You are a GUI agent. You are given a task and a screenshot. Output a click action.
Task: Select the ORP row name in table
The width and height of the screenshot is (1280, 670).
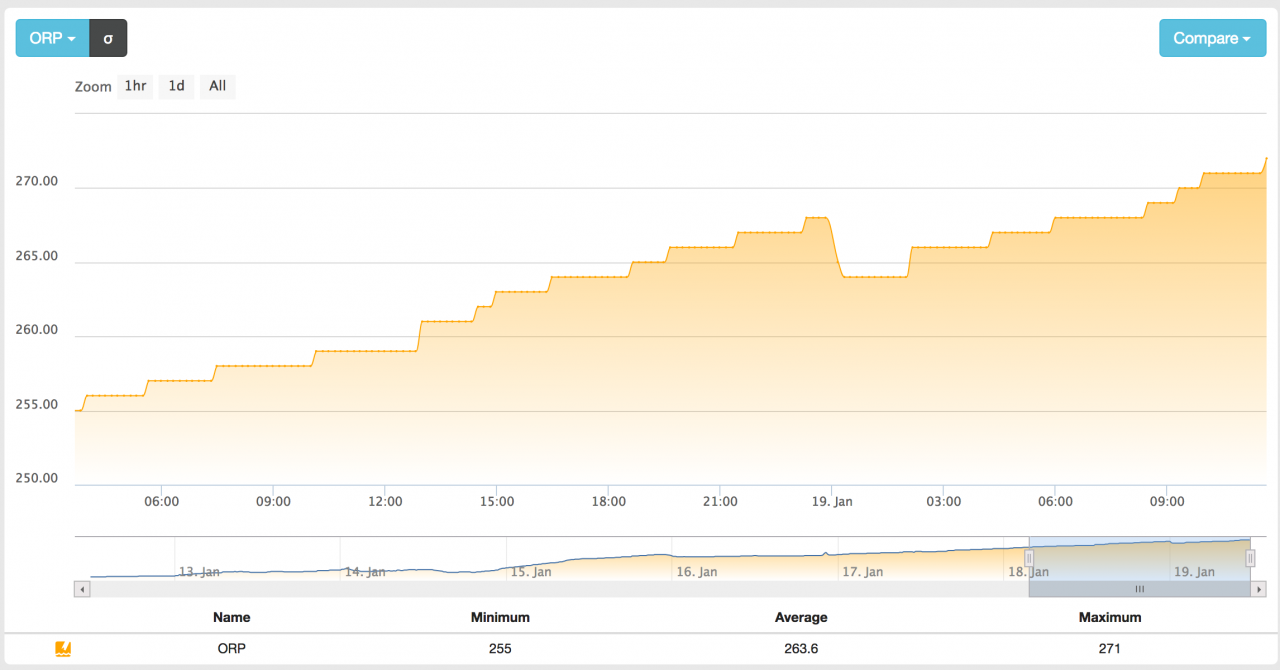pyautogui.click(x=231, y=649)
